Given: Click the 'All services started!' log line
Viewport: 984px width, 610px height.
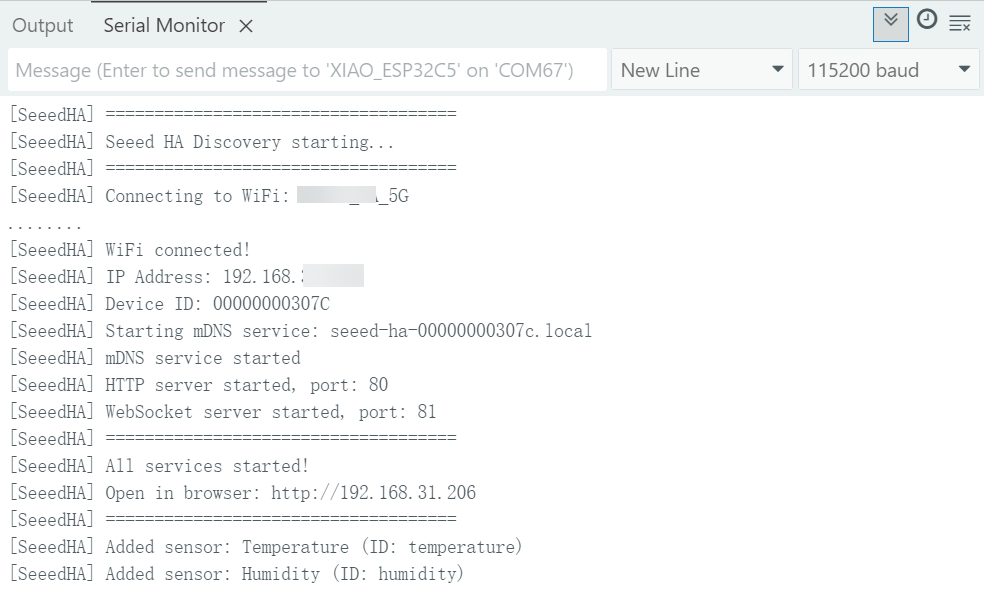Looking at the screenshot, I should pyautogui.click(x=207, y=466).
